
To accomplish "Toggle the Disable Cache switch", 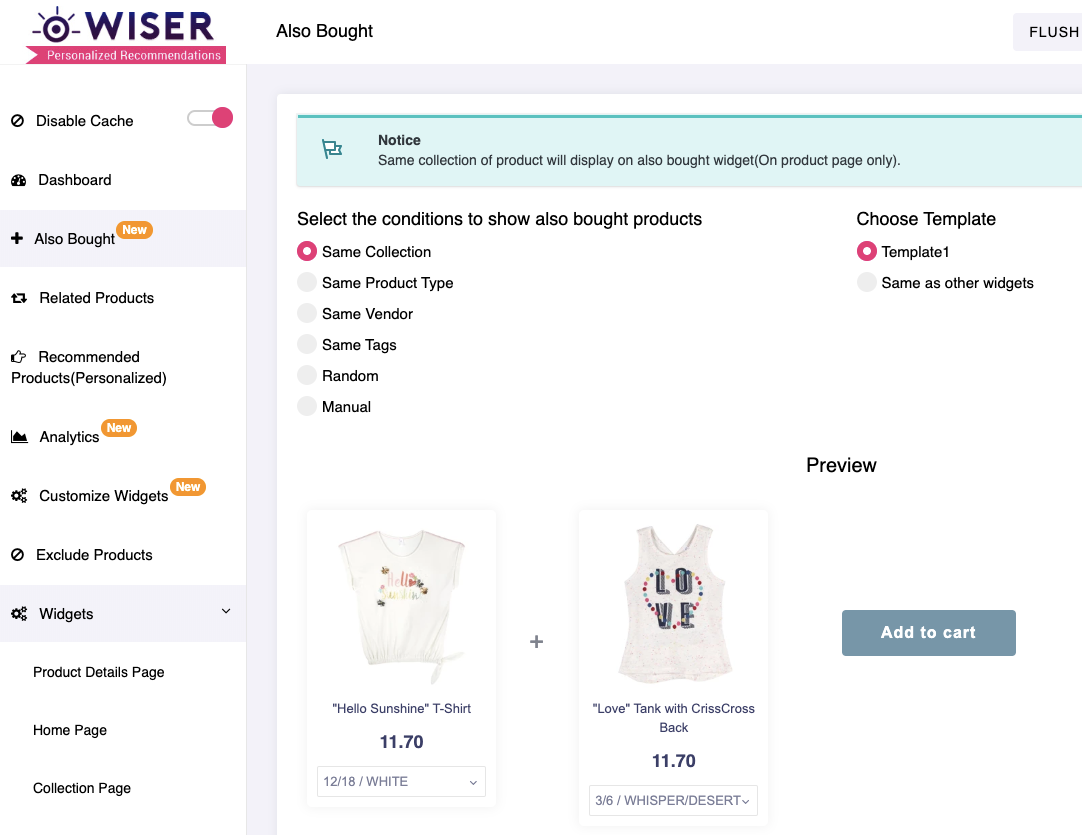I will [x=210, y=118].
